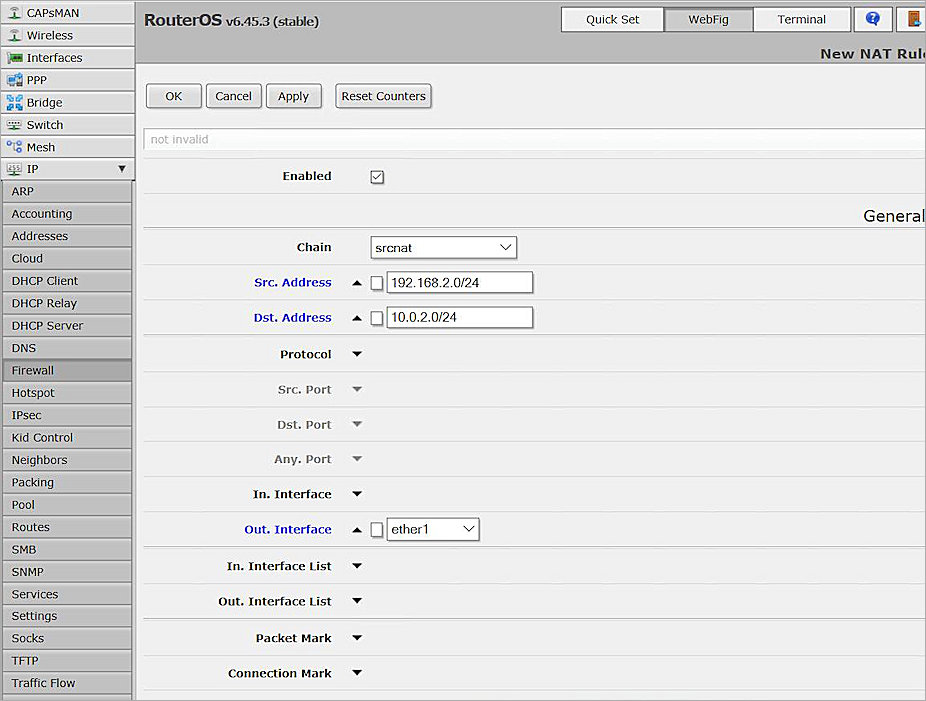Click inside the Dst. Address input field
This screenshot has width=926, height=701.
[459, 317]
